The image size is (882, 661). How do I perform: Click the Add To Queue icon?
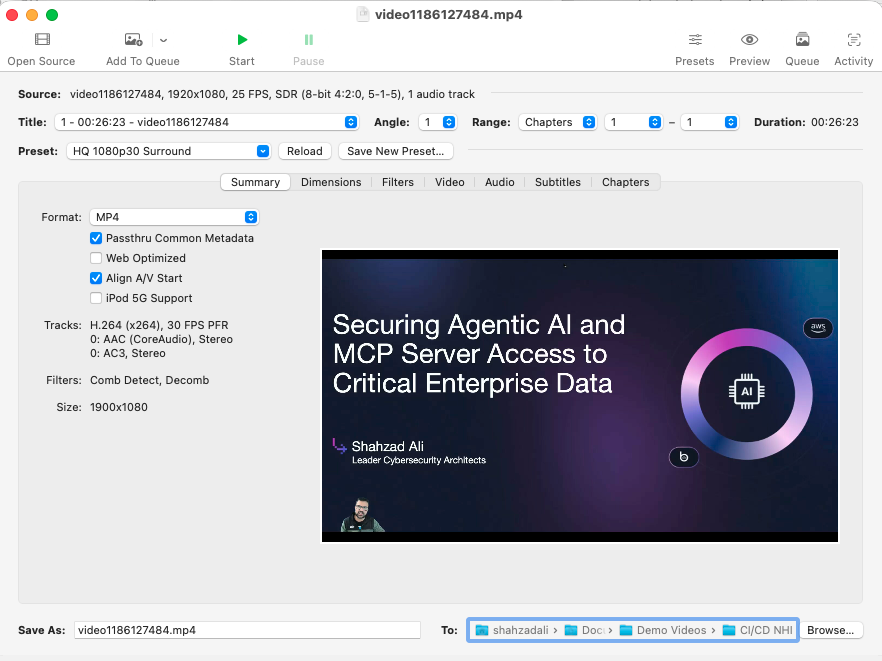coord(134,40)
